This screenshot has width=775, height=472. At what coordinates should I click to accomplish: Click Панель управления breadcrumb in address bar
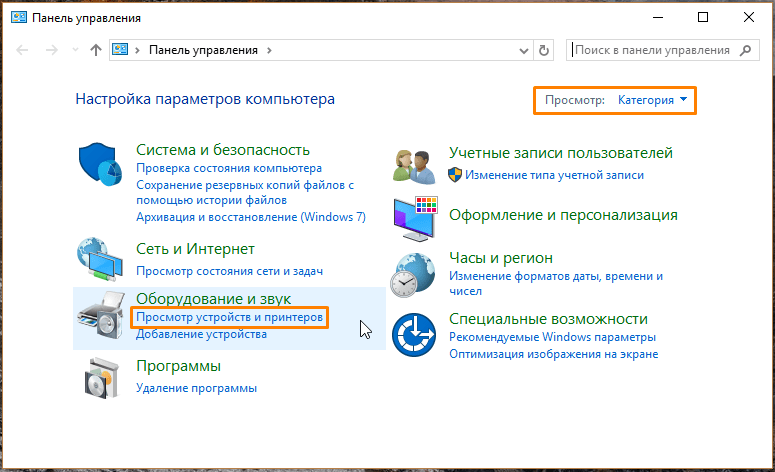point(203,50)
